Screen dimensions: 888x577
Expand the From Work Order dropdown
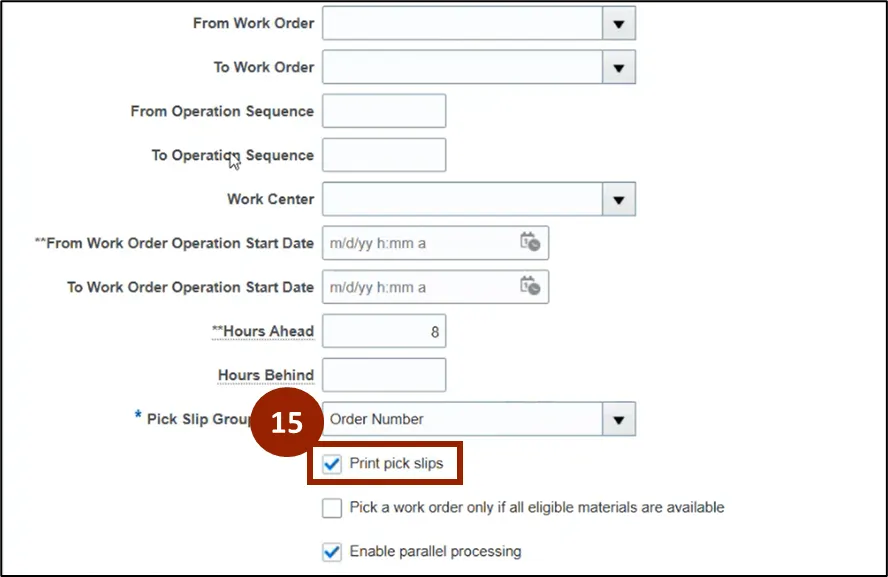pos(619,23)
